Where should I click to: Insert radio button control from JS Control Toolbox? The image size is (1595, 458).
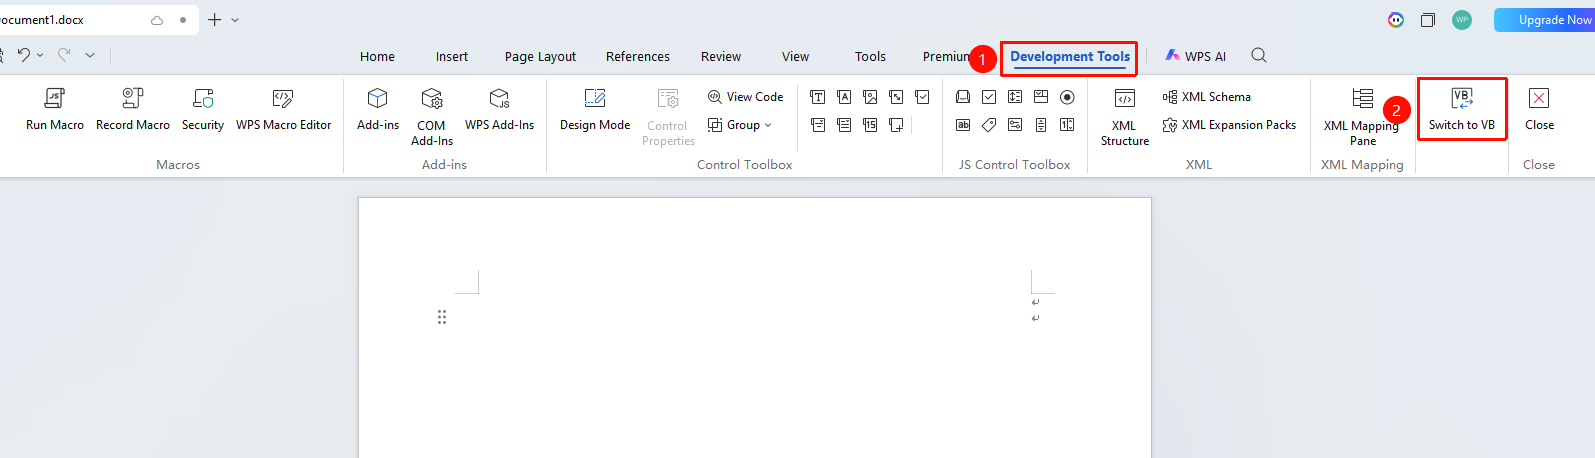(x=1067, y=97)
